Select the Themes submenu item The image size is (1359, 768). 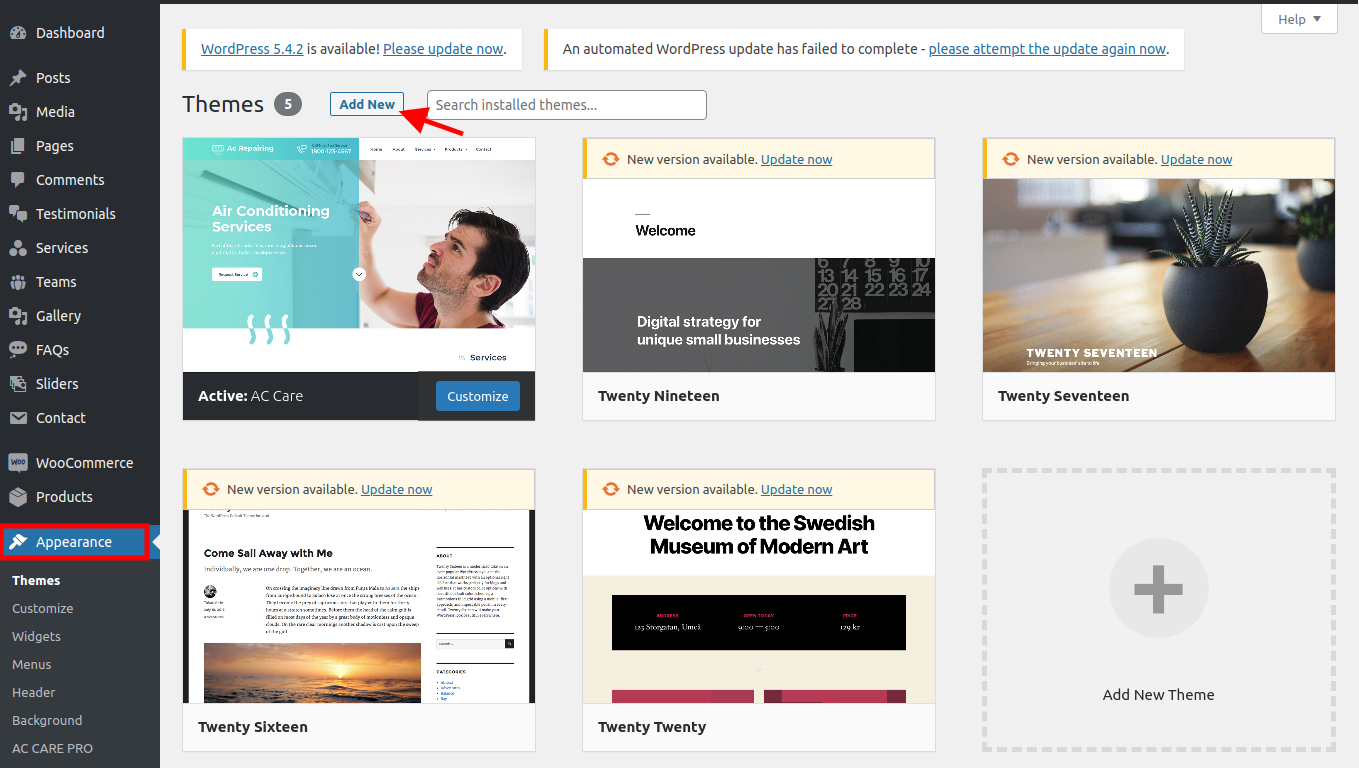[36, 580]
